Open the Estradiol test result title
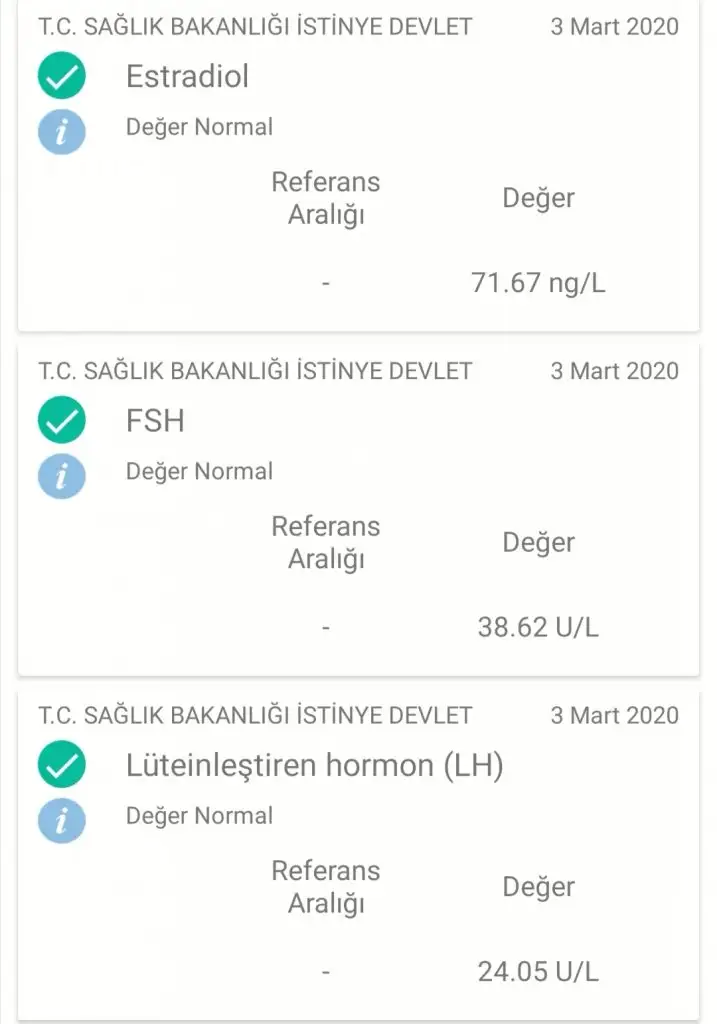717x1024 pixels. pos(187,76)
